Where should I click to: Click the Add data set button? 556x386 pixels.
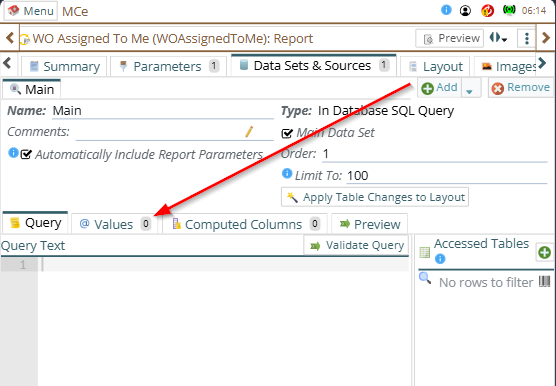click(439, 88)
